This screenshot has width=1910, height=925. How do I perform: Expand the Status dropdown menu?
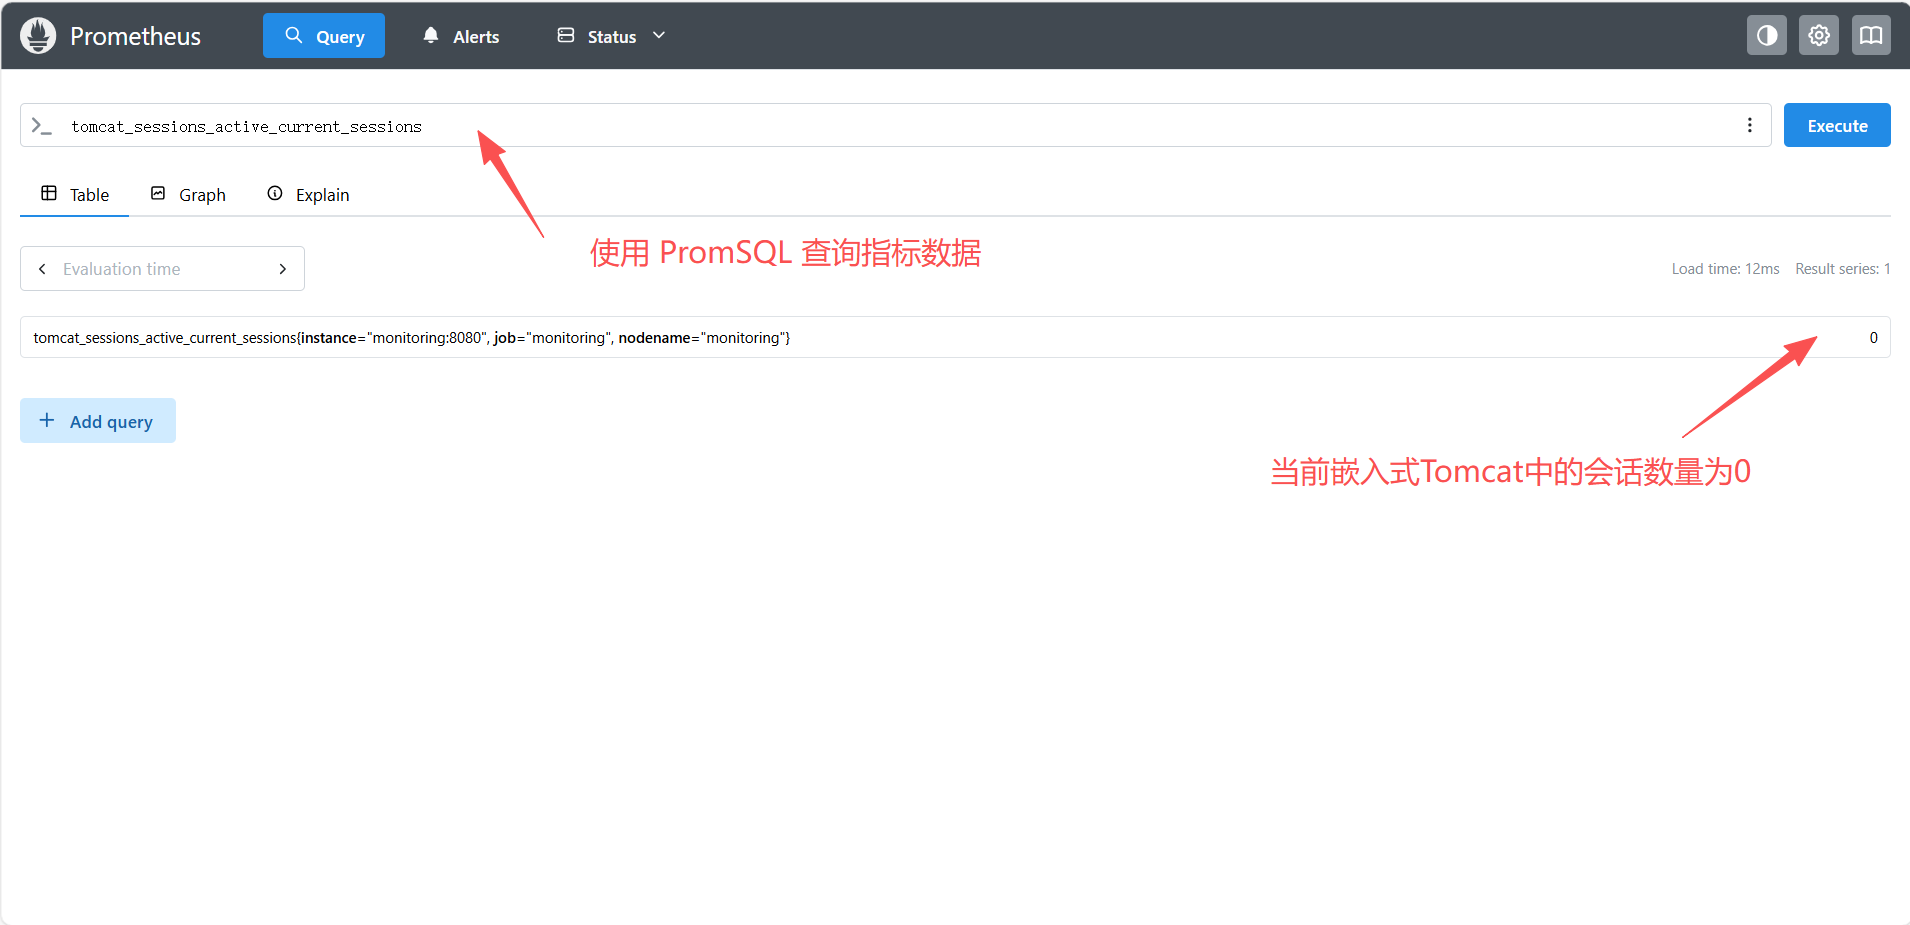pos(611,36)
